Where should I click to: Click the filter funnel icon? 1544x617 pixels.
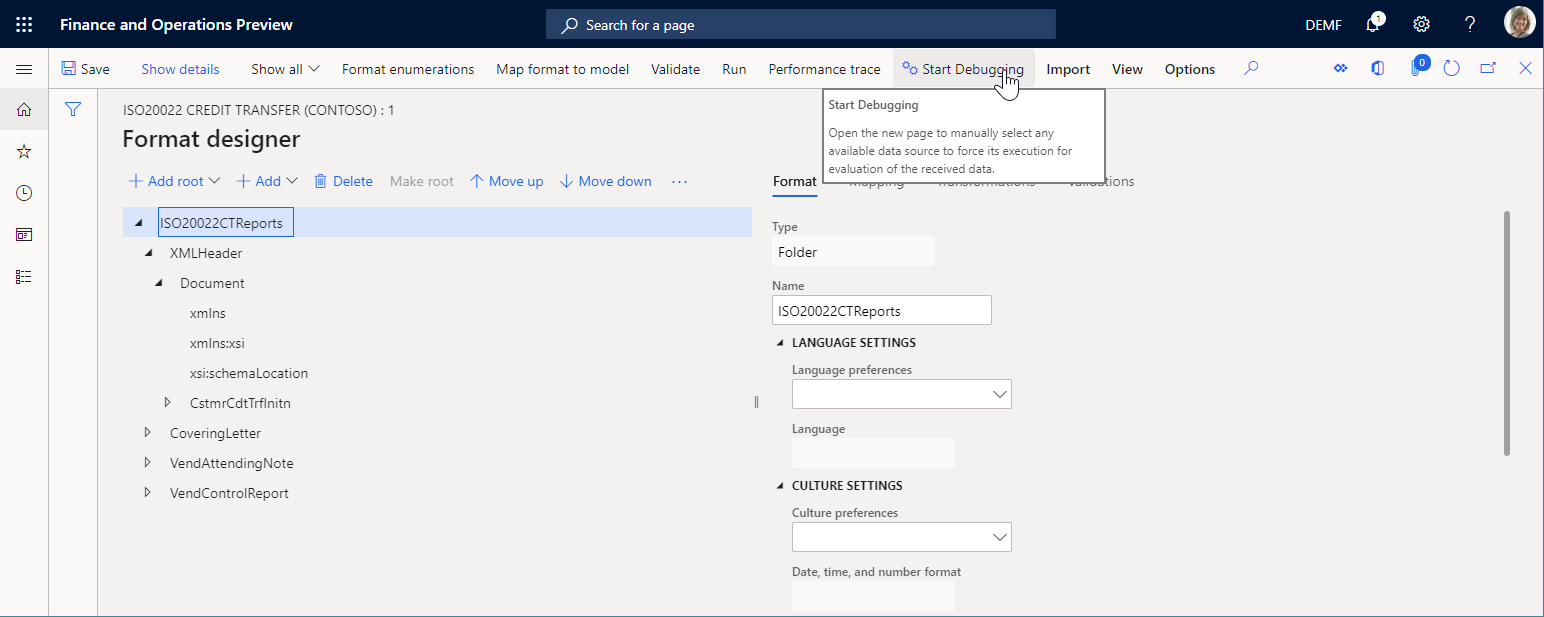72,109
